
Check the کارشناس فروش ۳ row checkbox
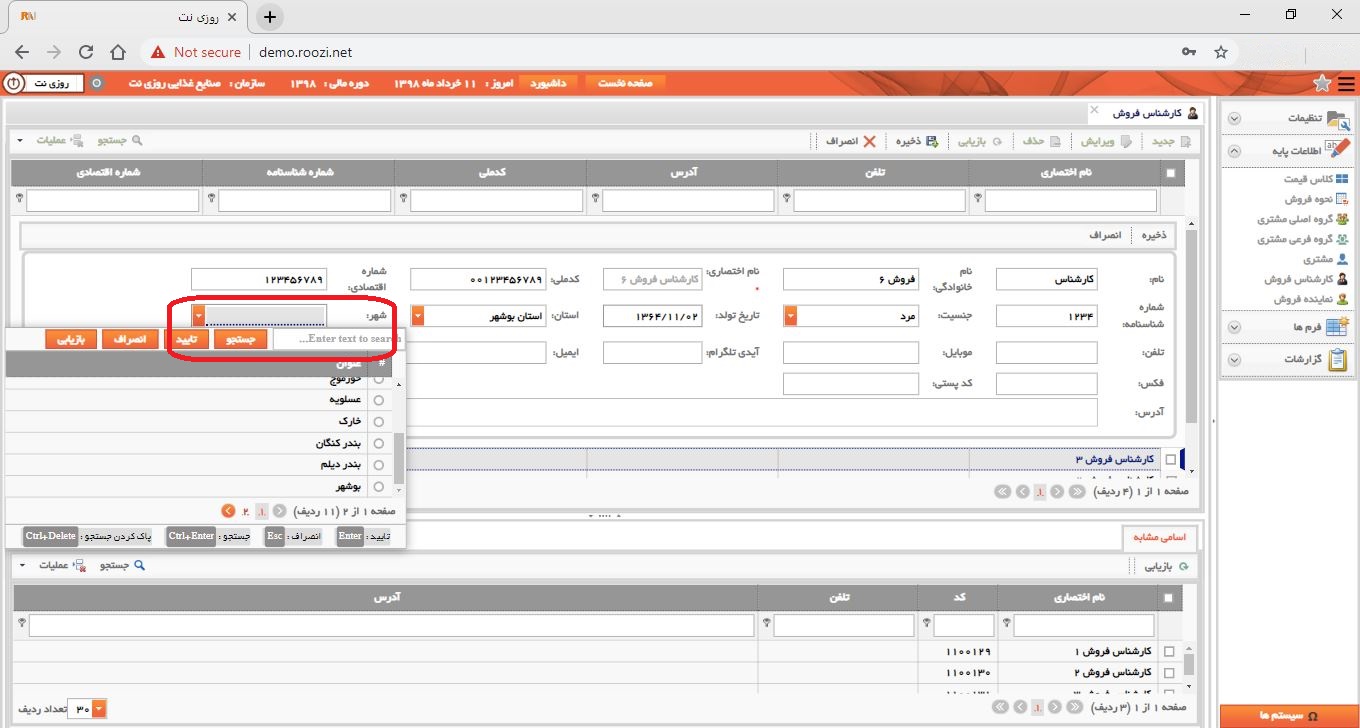1171,460
